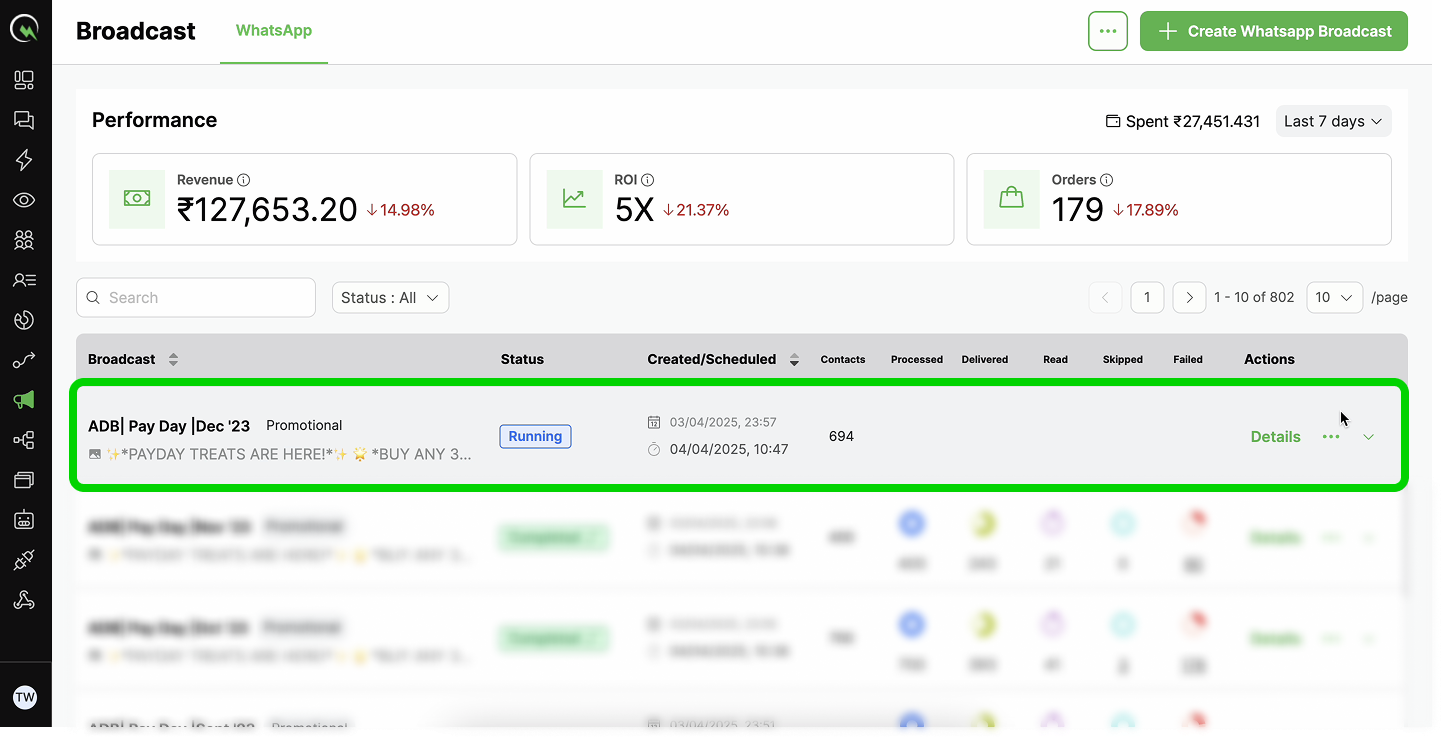Sort by the Broadcast column arrows
This screenshot has height=737, width=1442.
pyautogui.click(x=173, y=359)
